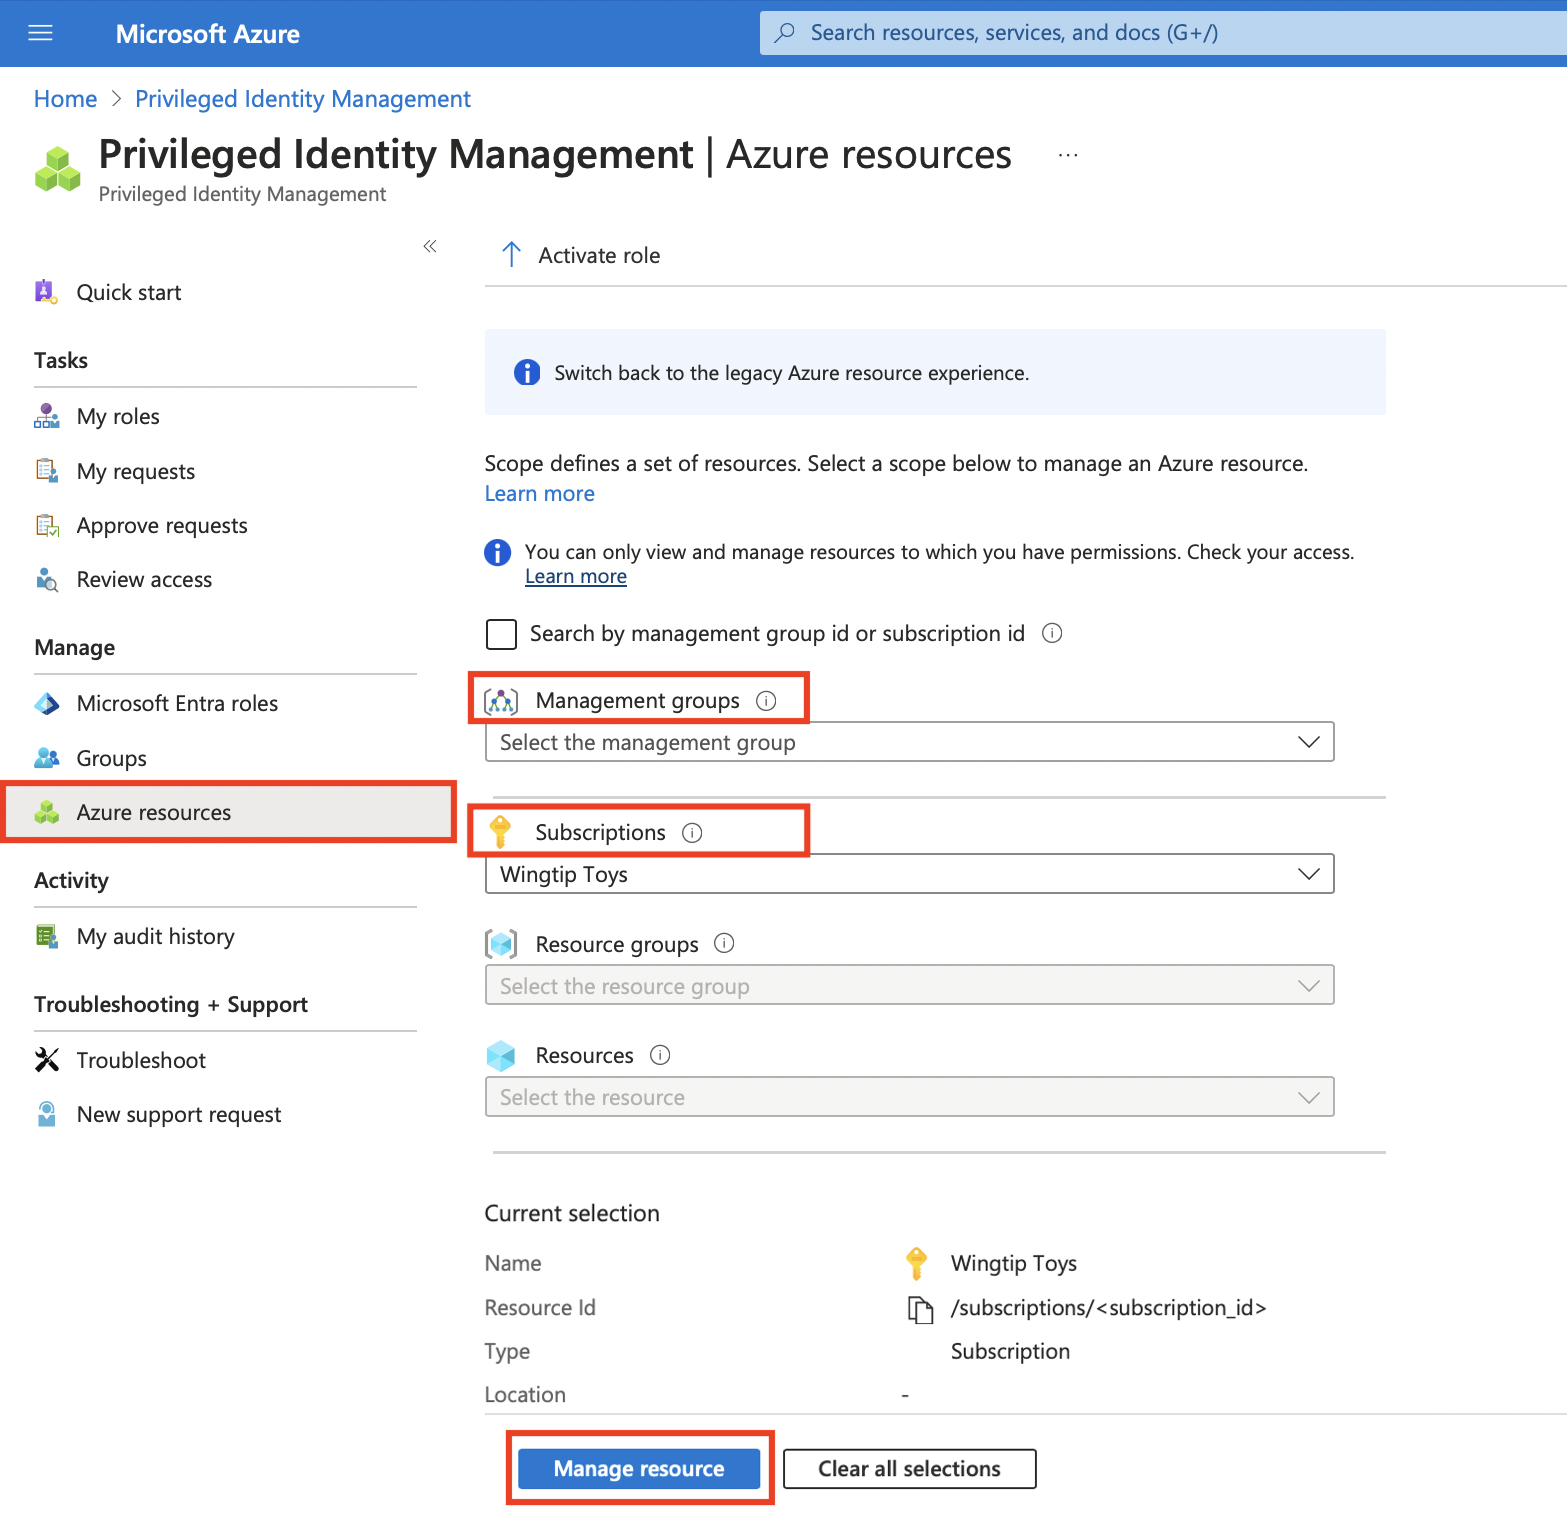Click the PIM Azure resources cube icon
This screenshot has width=1567, height=1536.
coord(46,812)
